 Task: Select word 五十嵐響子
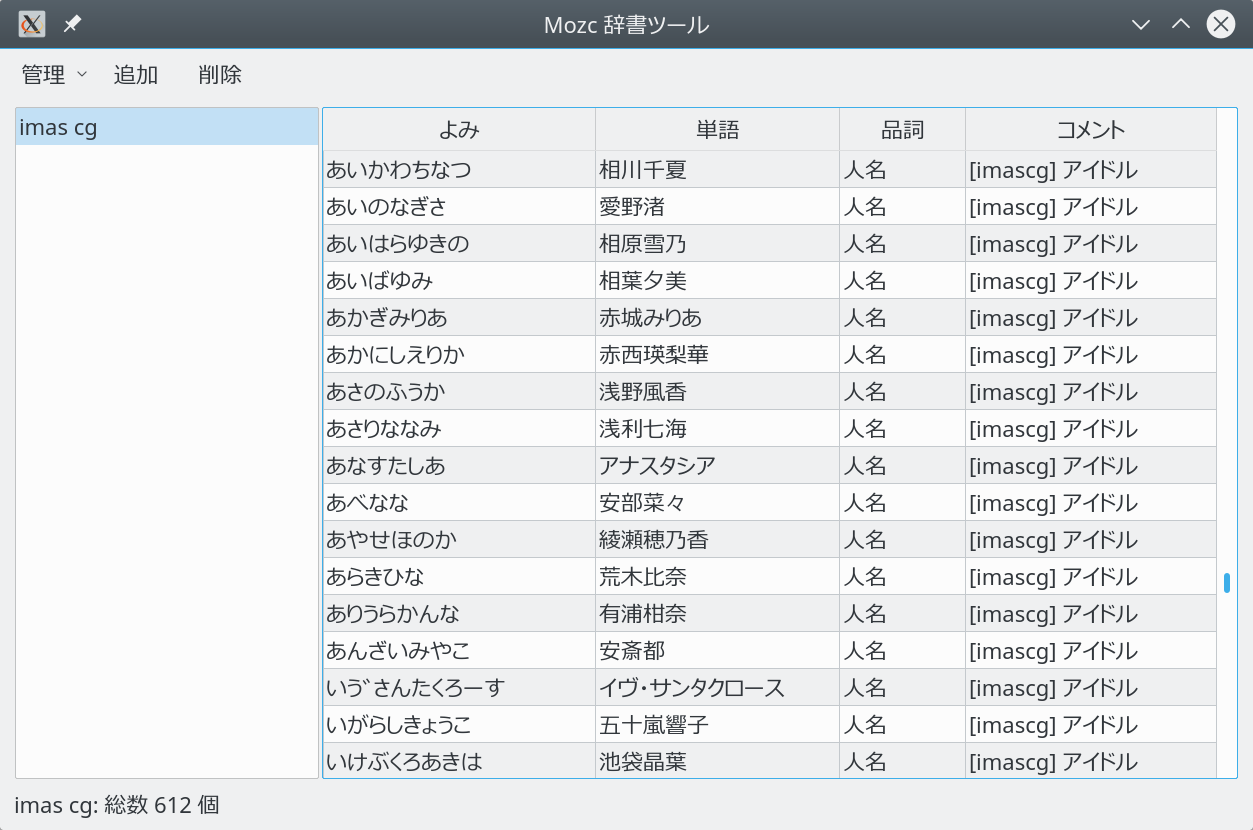tap(718, 725)
